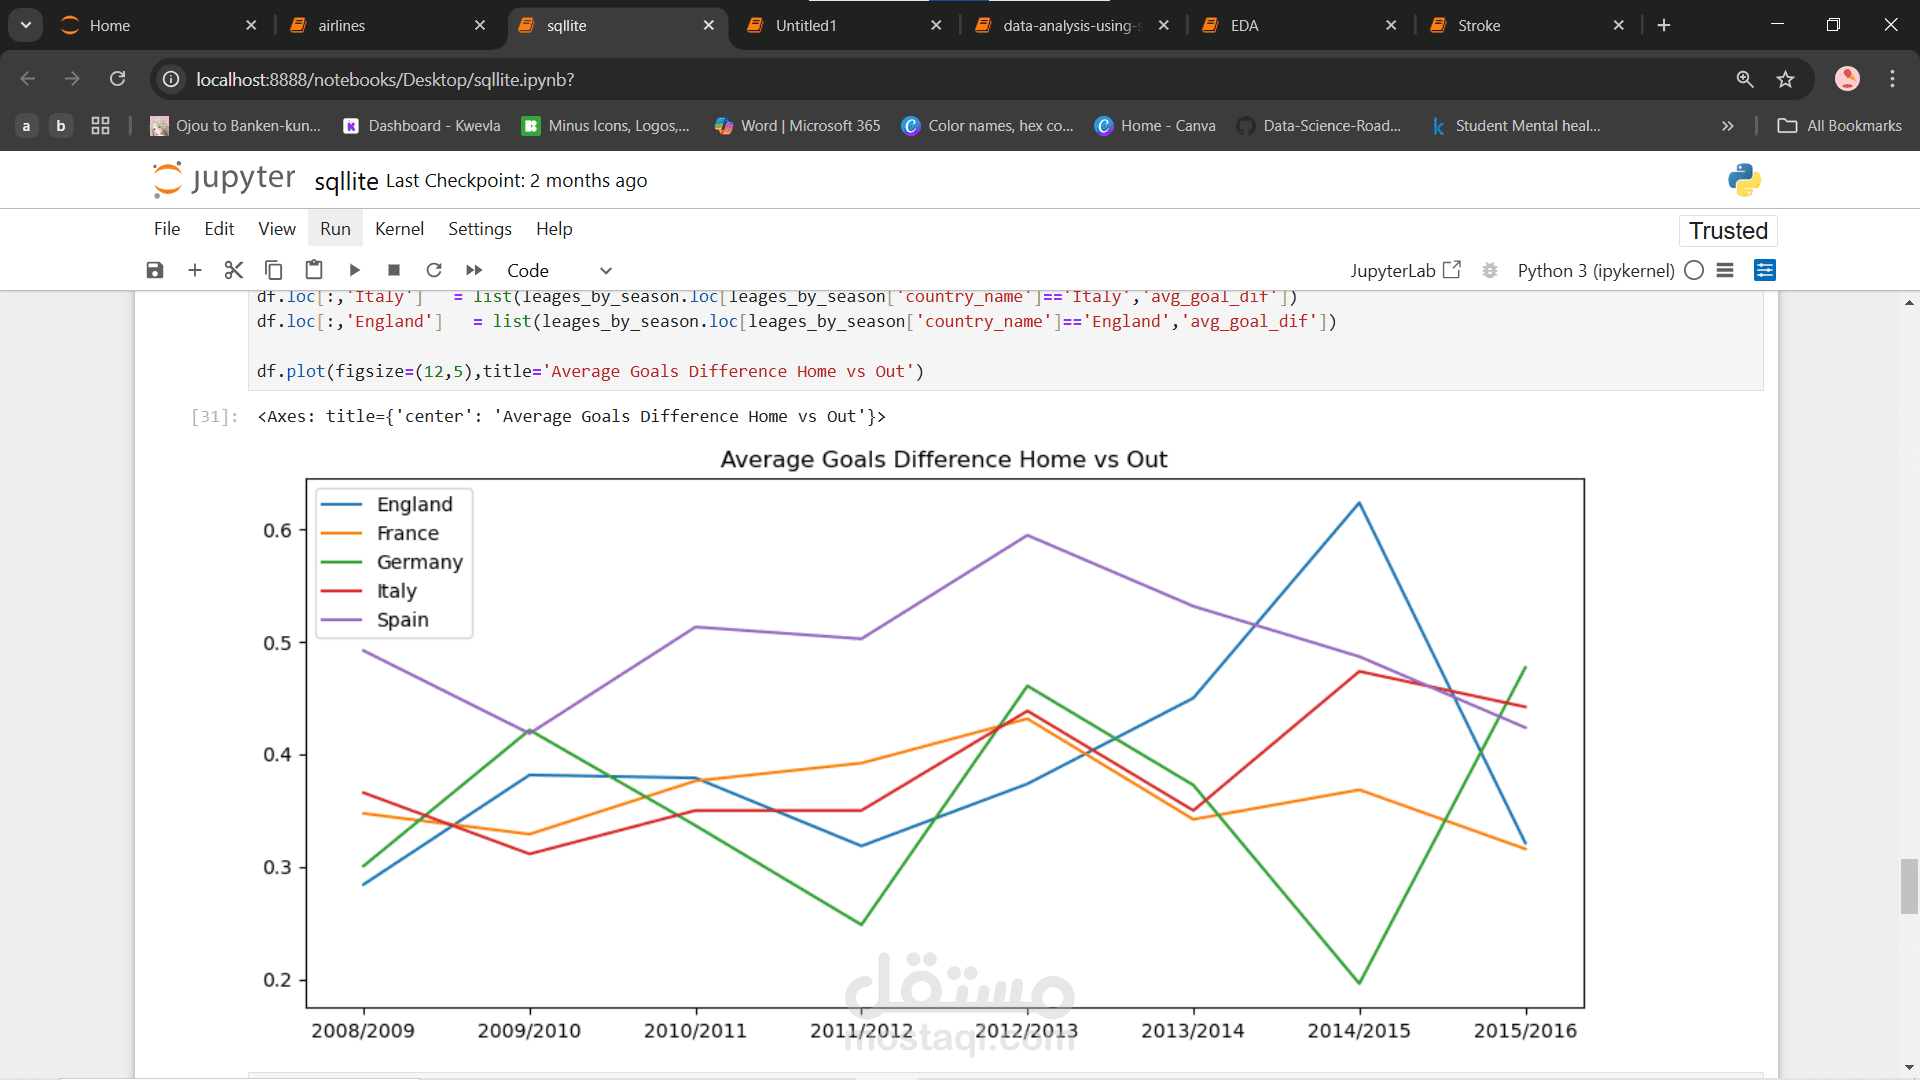Insert a new cell with the plus icon

(195, 270)
